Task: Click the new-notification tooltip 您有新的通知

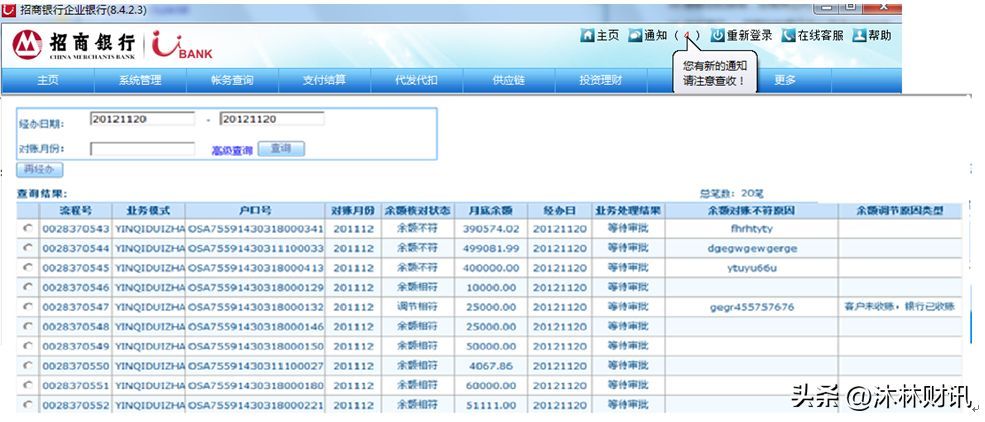Action: click(x=715, y=73)
